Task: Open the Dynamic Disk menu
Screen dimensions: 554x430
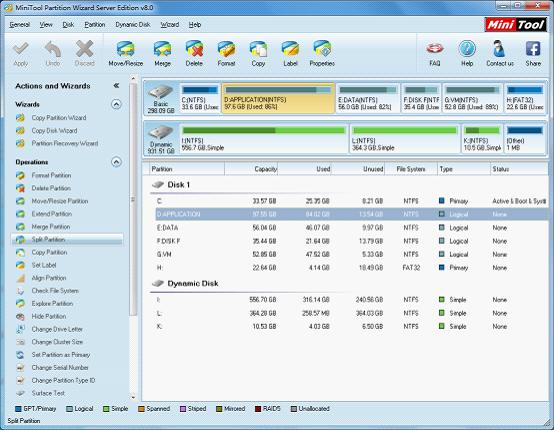Action: (x=133, y=25)
